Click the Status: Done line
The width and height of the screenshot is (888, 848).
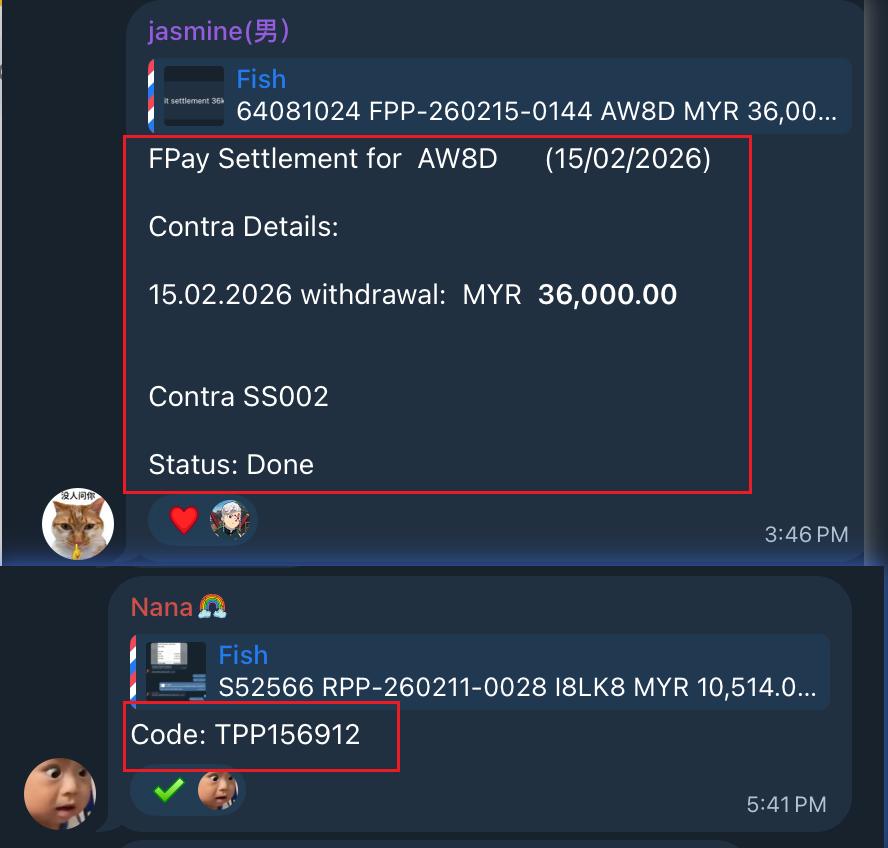click(231, 465)
